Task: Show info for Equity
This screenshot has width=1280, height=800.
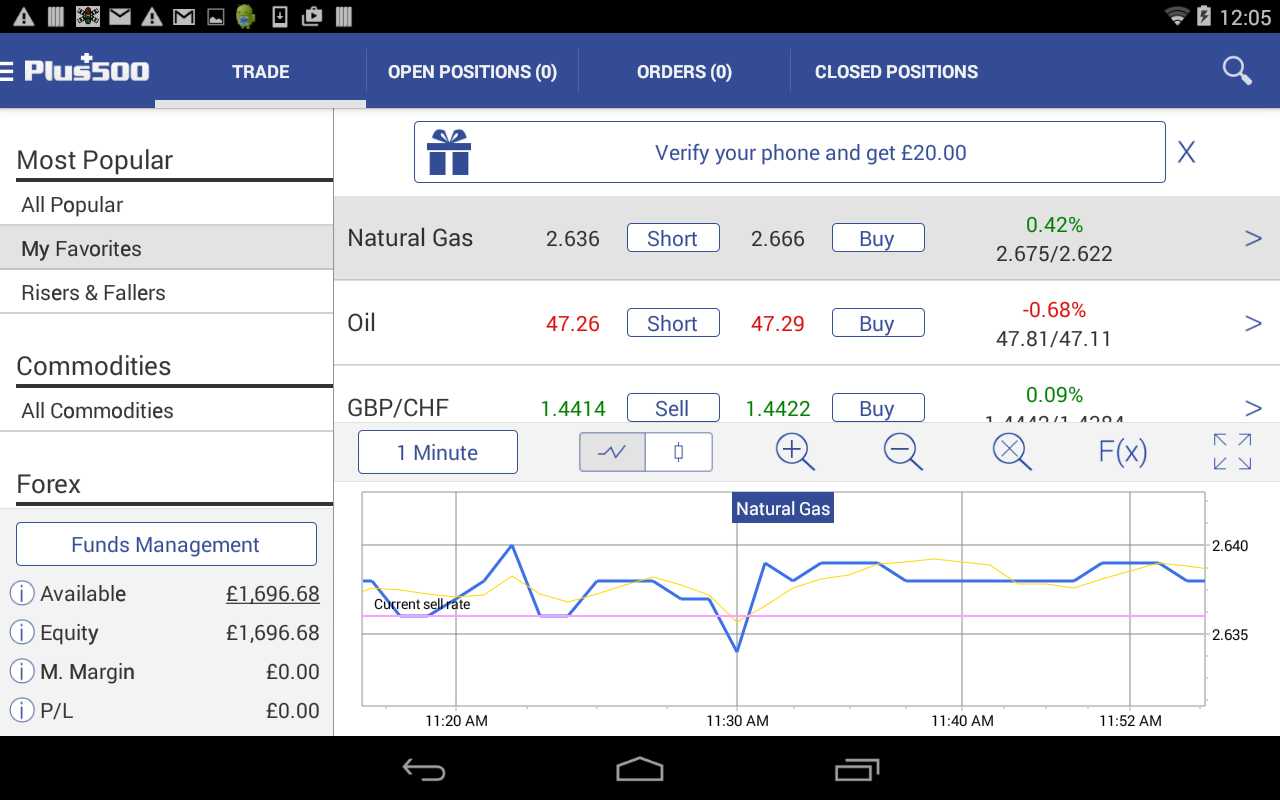Action: (22, 632)
